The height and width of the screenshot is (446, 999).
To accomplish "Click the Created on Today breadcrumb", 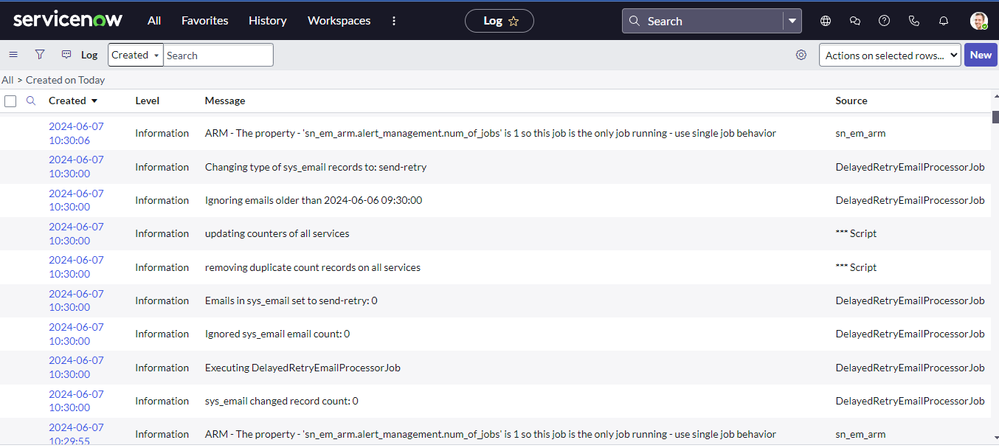I will (66, 80).
